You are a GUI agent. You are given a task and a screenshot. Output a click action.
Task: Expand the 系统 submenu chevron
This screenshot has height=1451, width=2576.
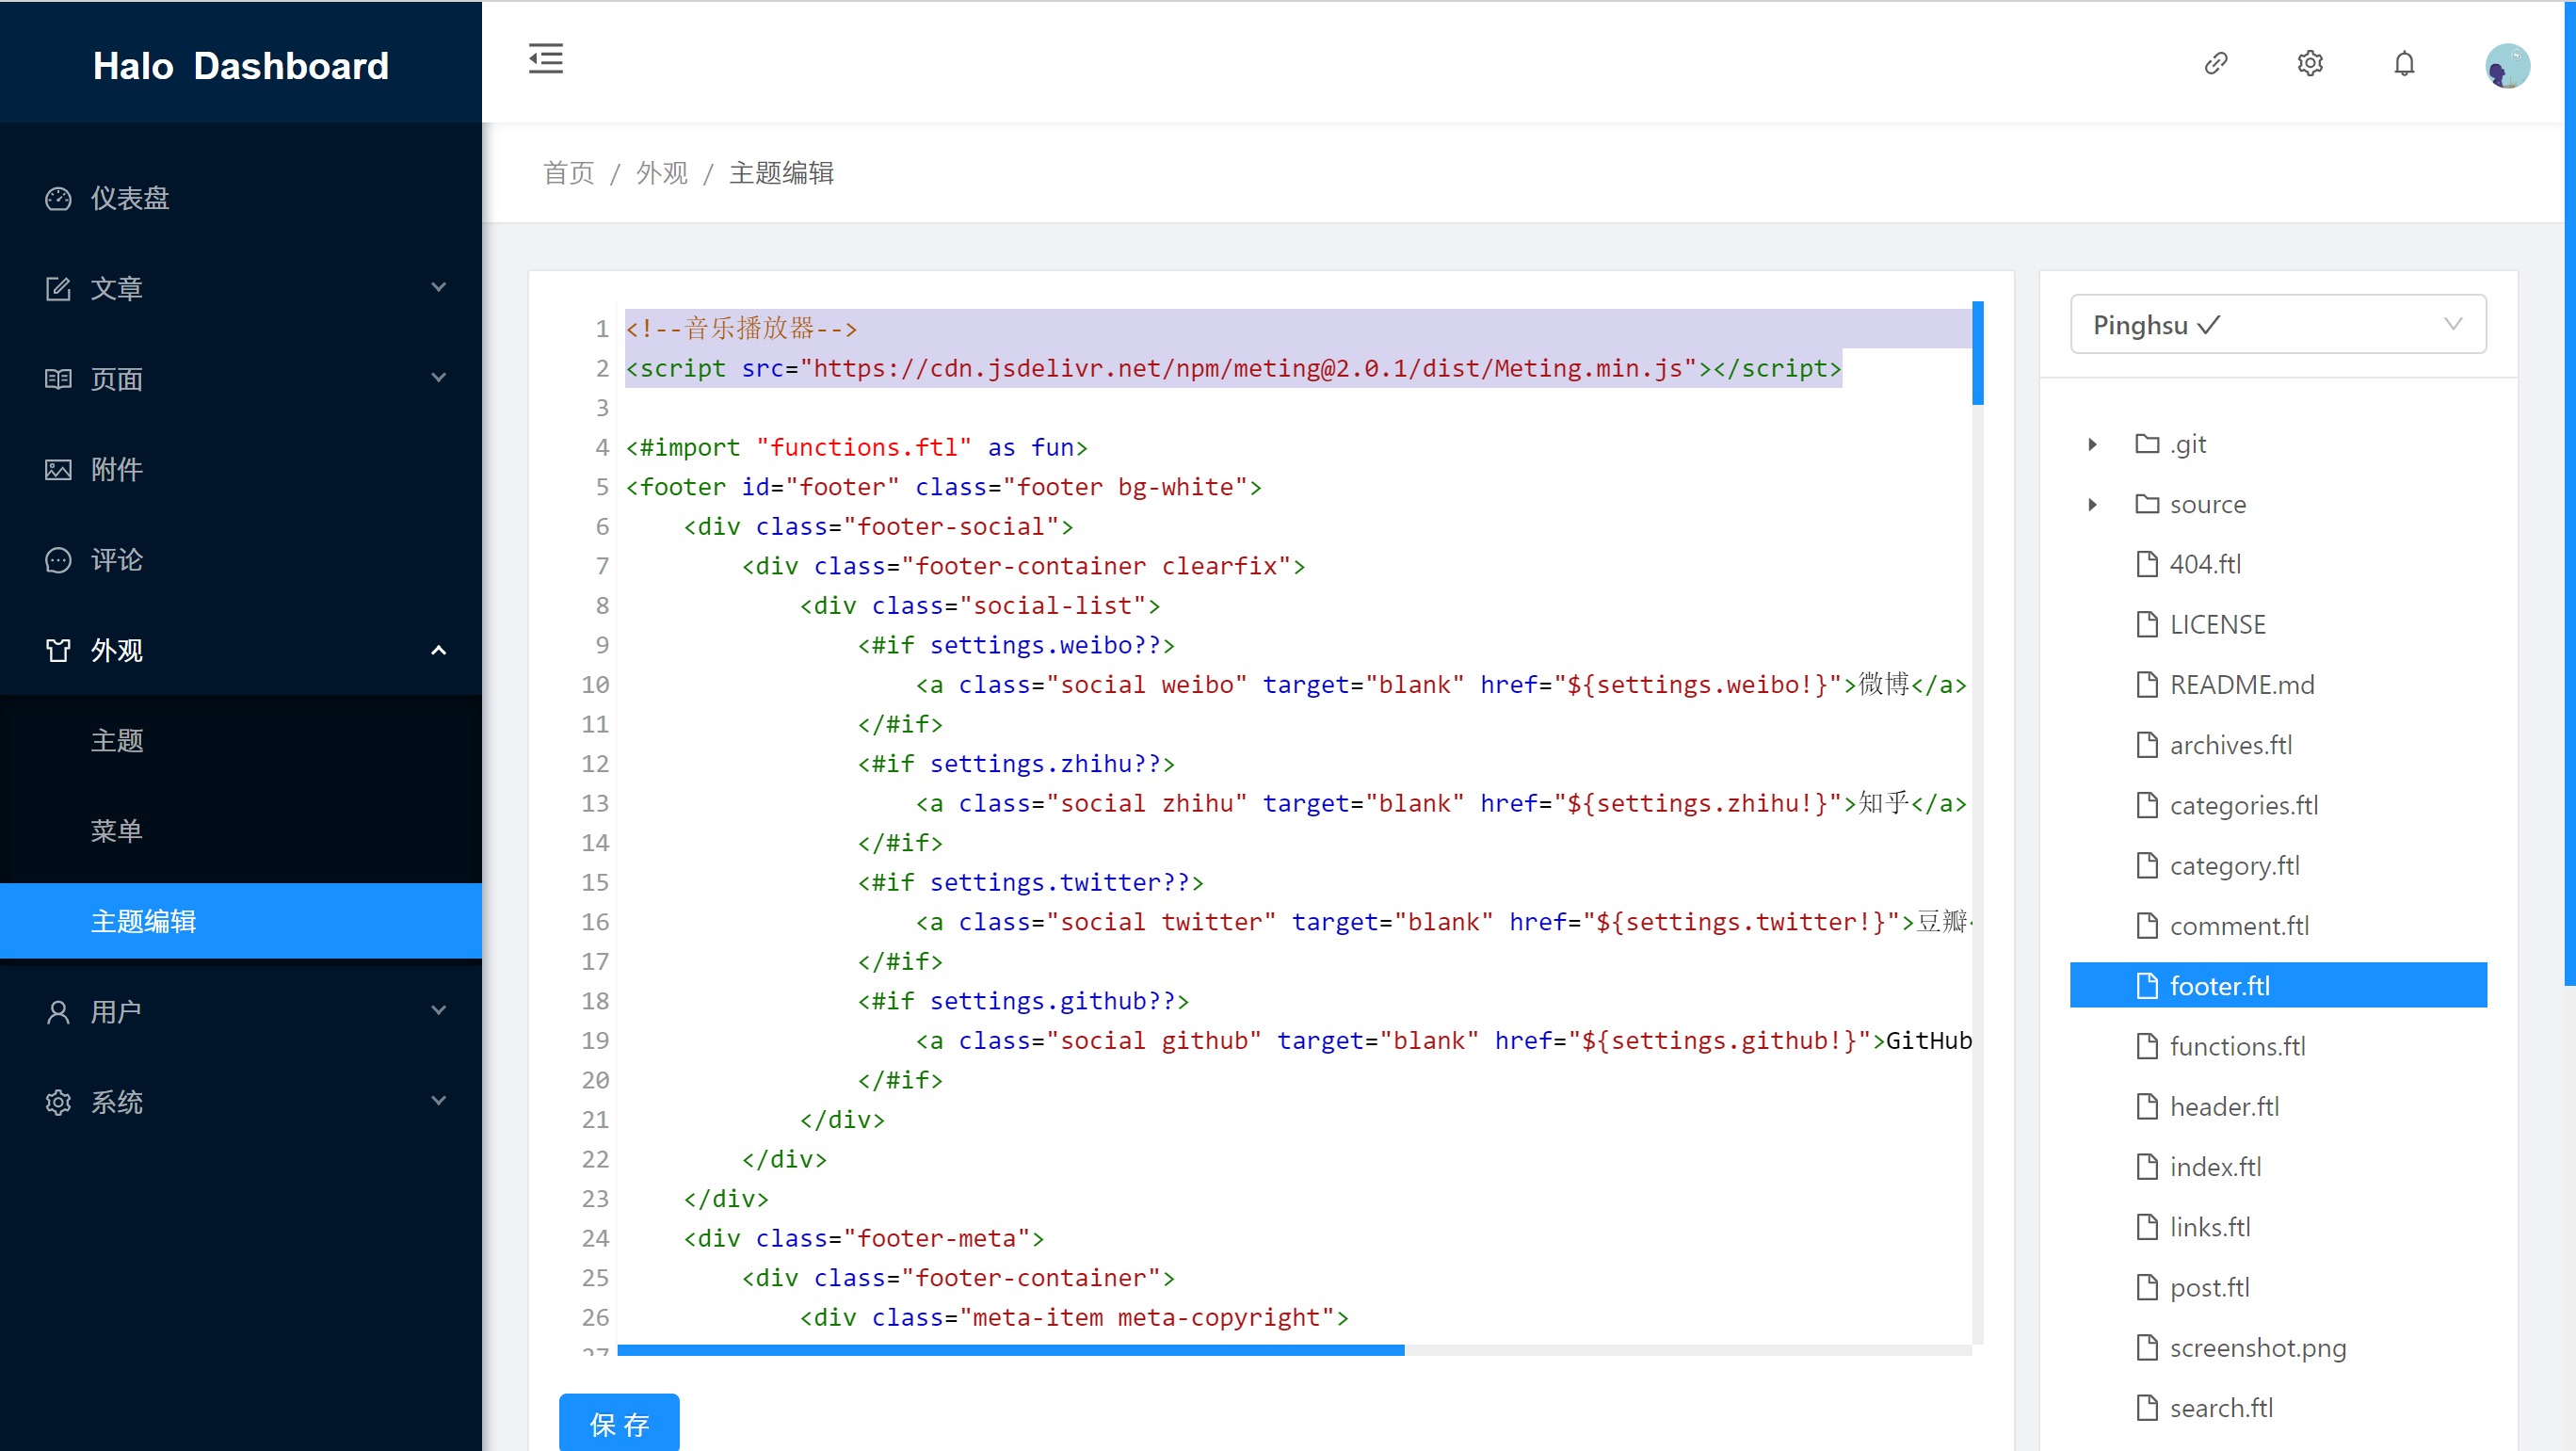coord(438,1101)
